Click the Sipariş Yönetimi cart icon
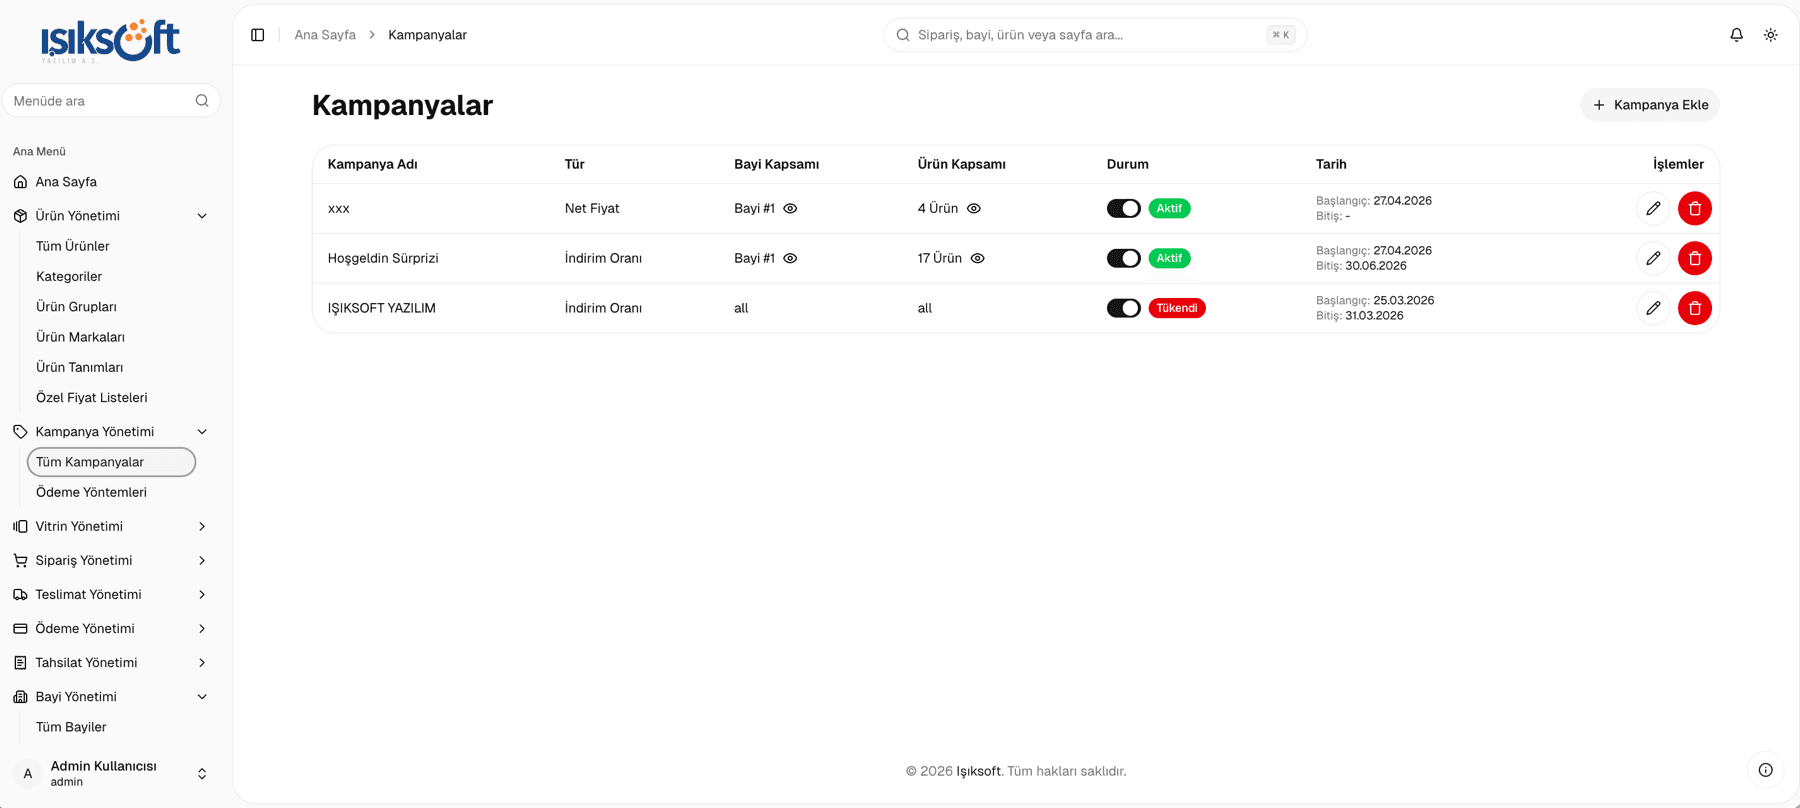Screen dimensions: 1800x808 click(x=20, y=560)
